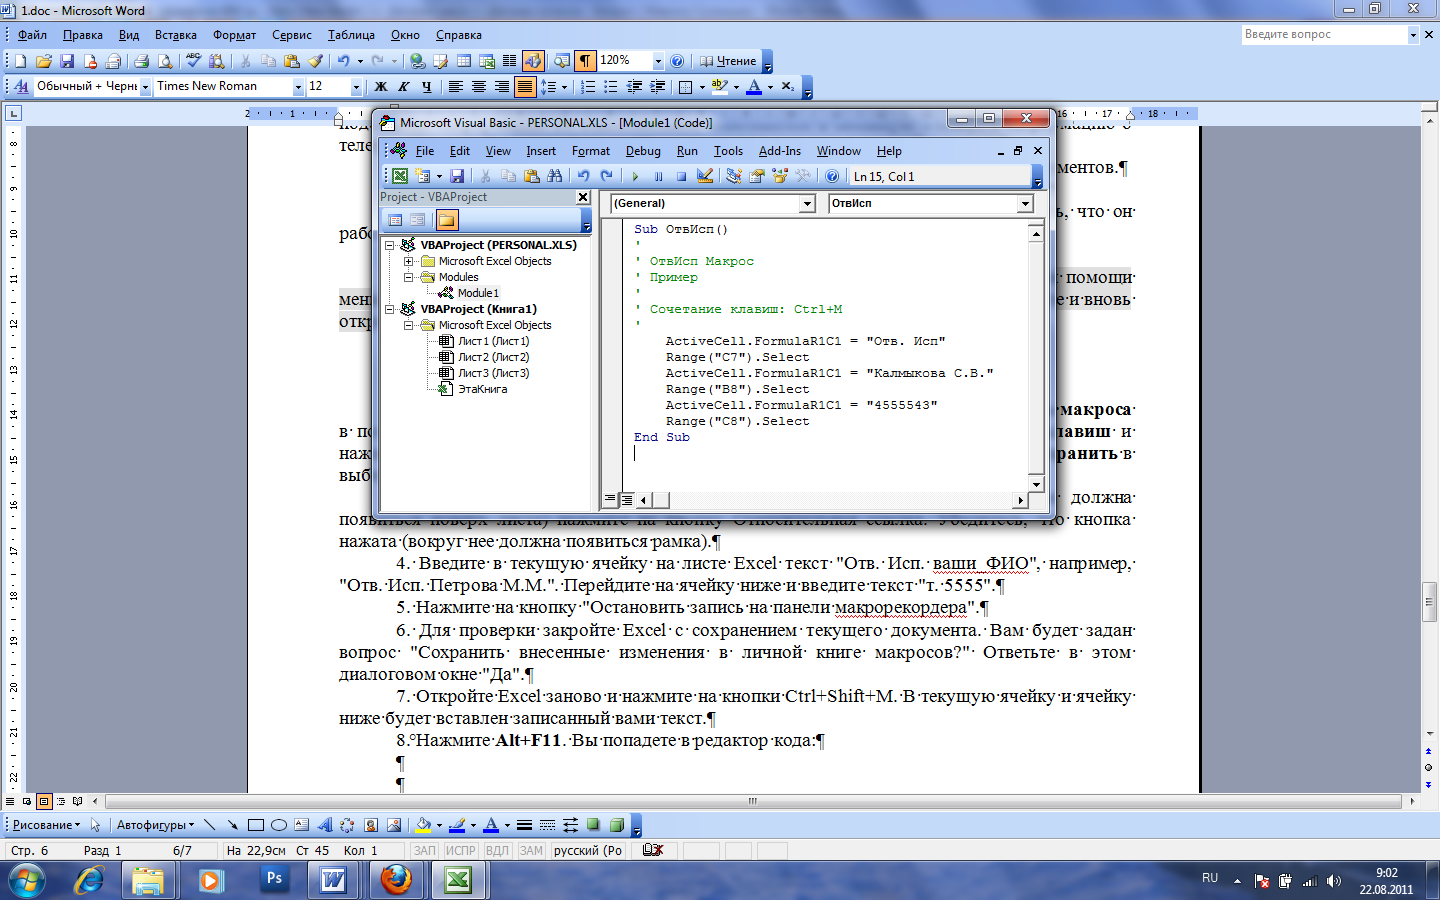Screen dimensions: 1440x900
Task: Open Properties Window icon in VBA toolbar
Action: click(757, 176)
